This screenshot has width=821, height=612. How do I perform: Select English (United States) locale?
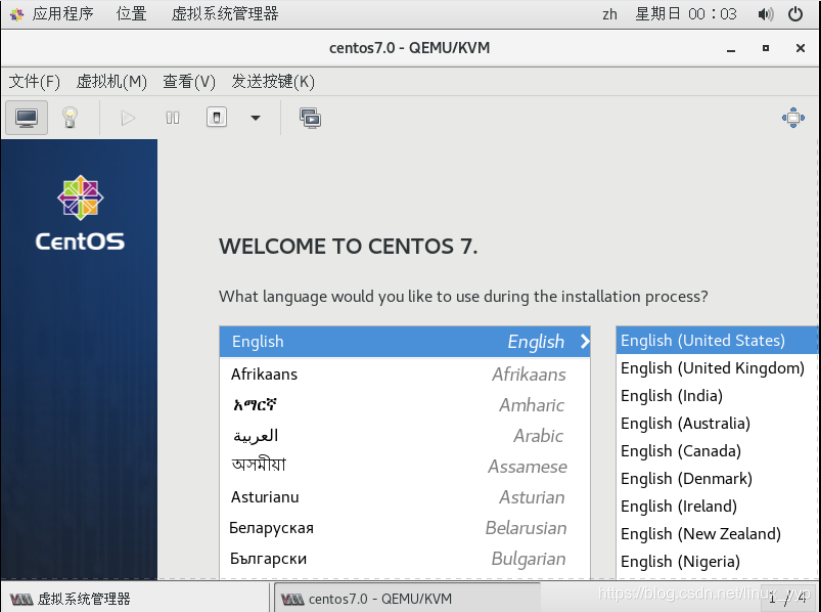[717, 340]
